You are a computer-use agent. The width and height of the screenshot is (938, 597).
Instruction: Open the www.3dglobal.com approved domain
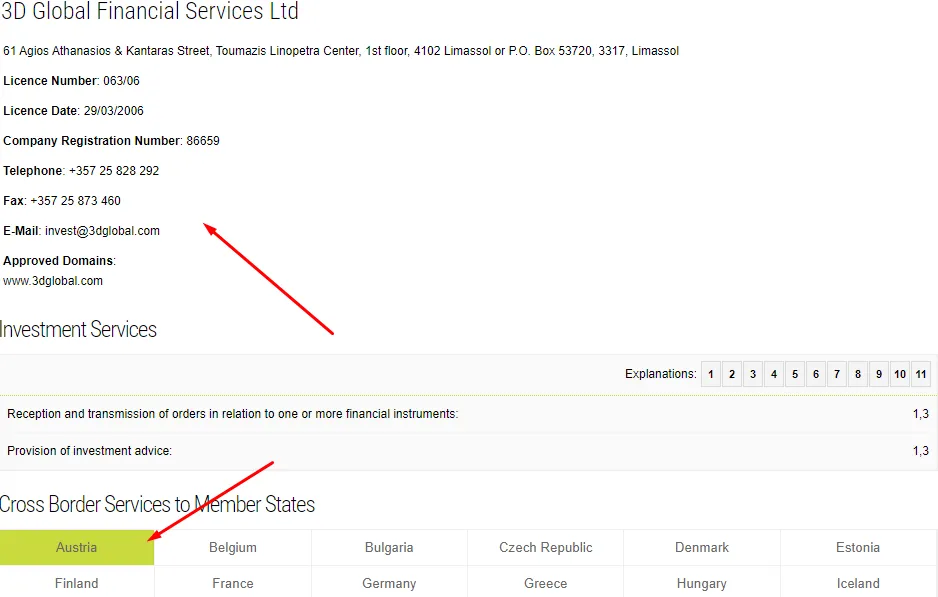pos(53,281)
